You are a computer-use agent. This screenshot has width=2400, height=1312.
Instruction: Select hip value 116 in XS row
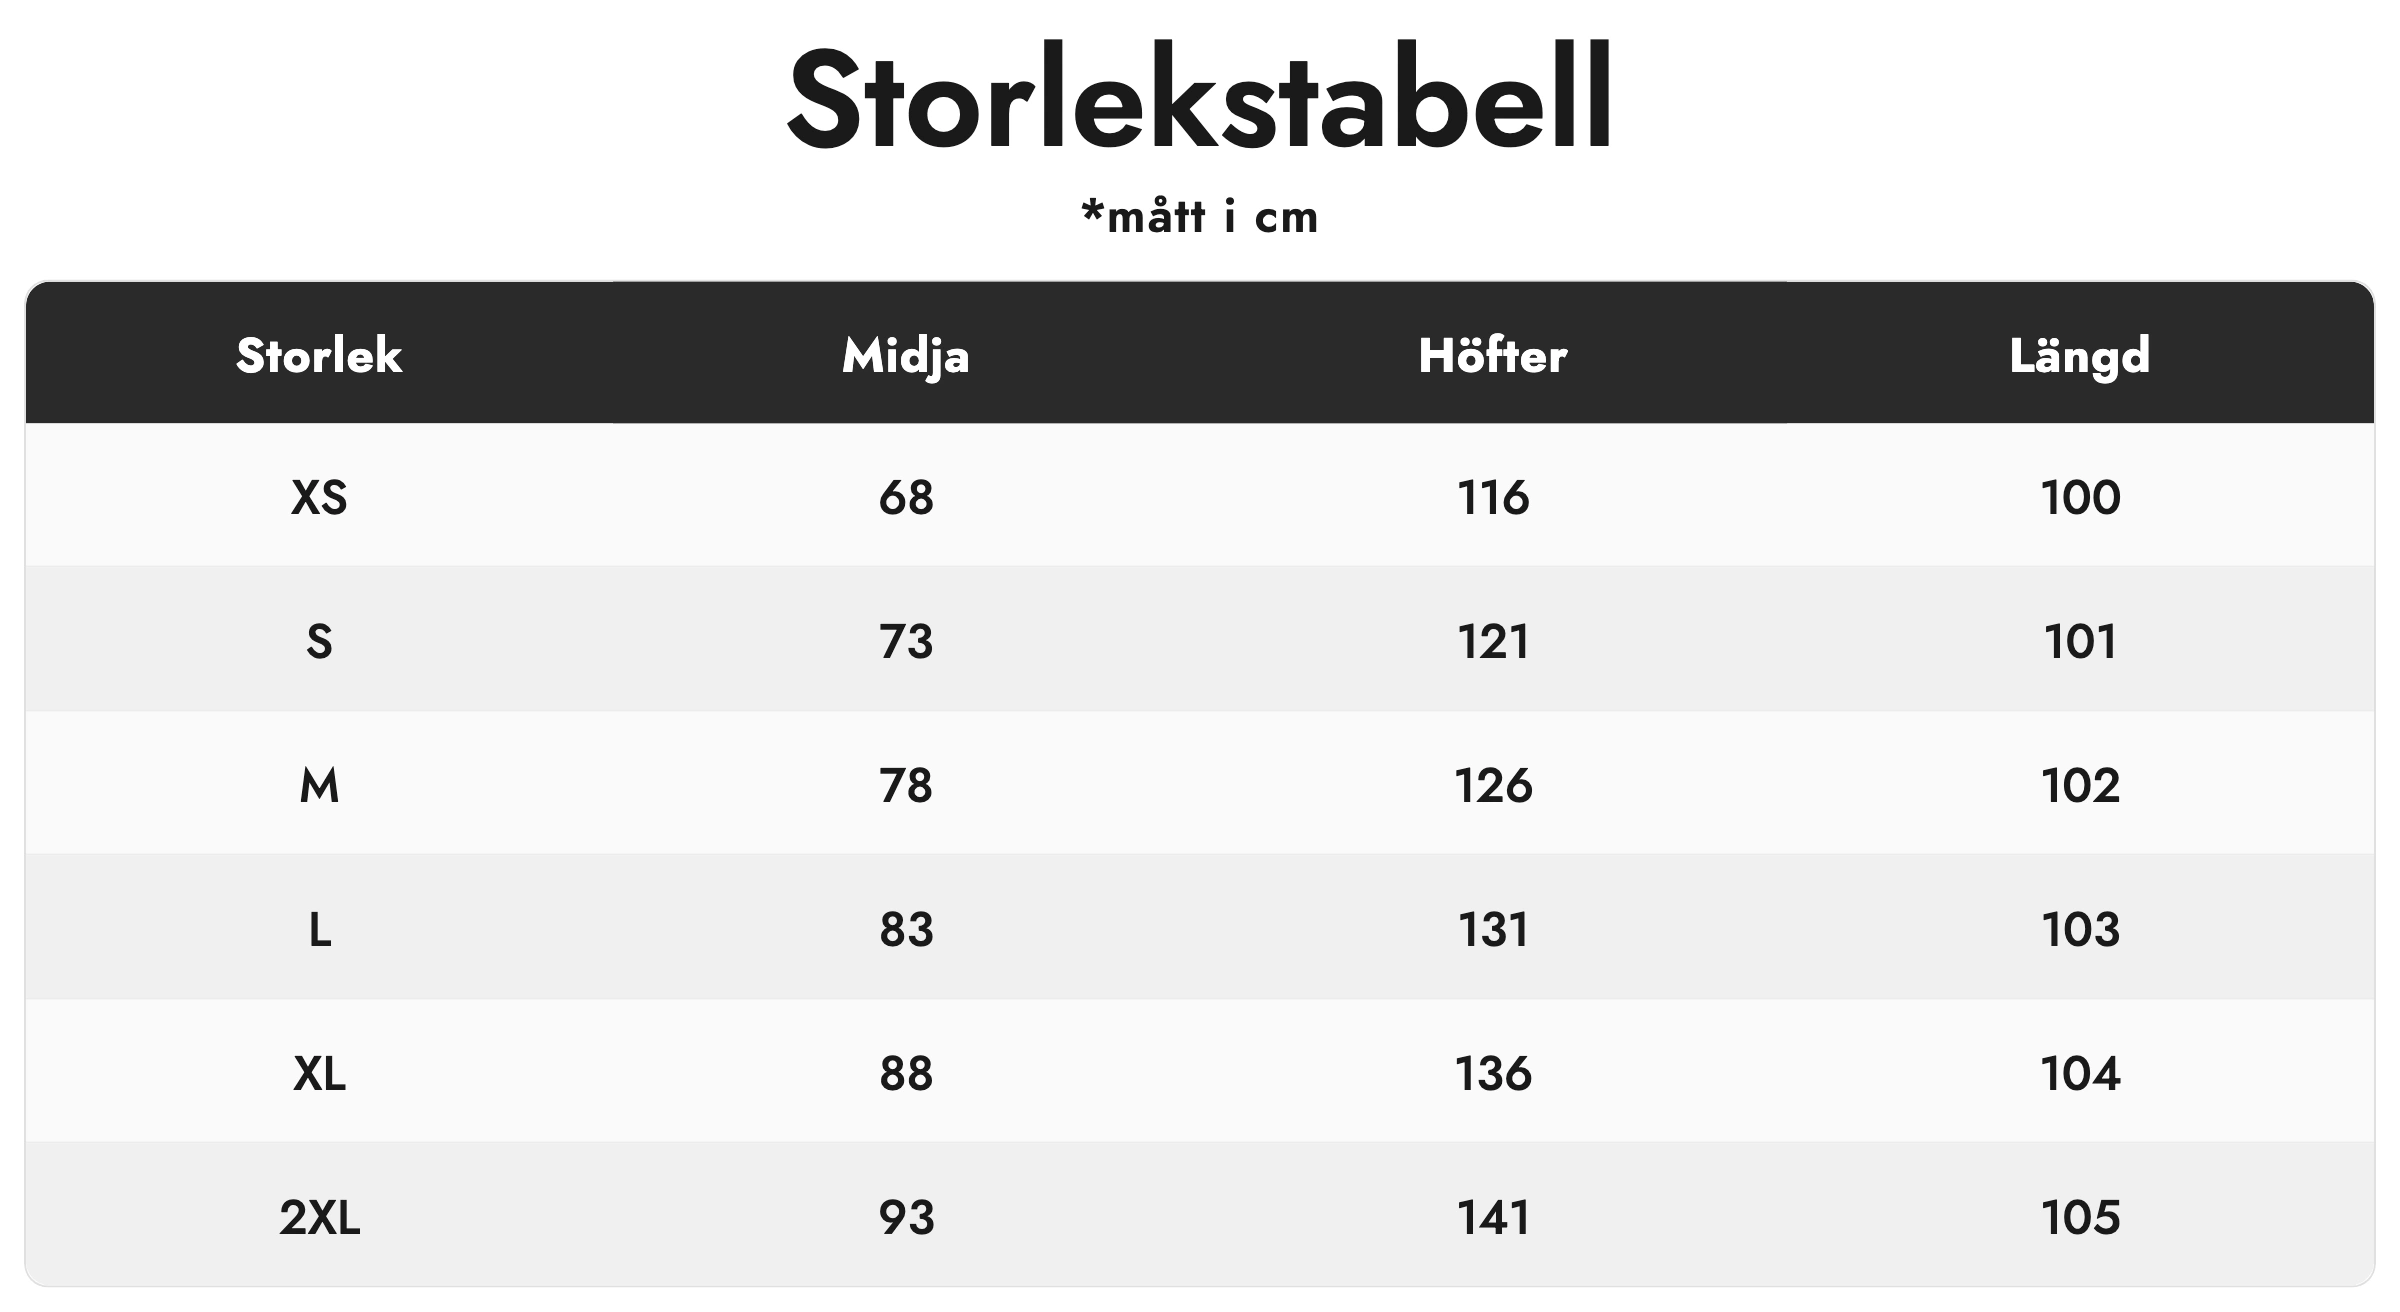pyautogui.click(x=1493, y=498)
